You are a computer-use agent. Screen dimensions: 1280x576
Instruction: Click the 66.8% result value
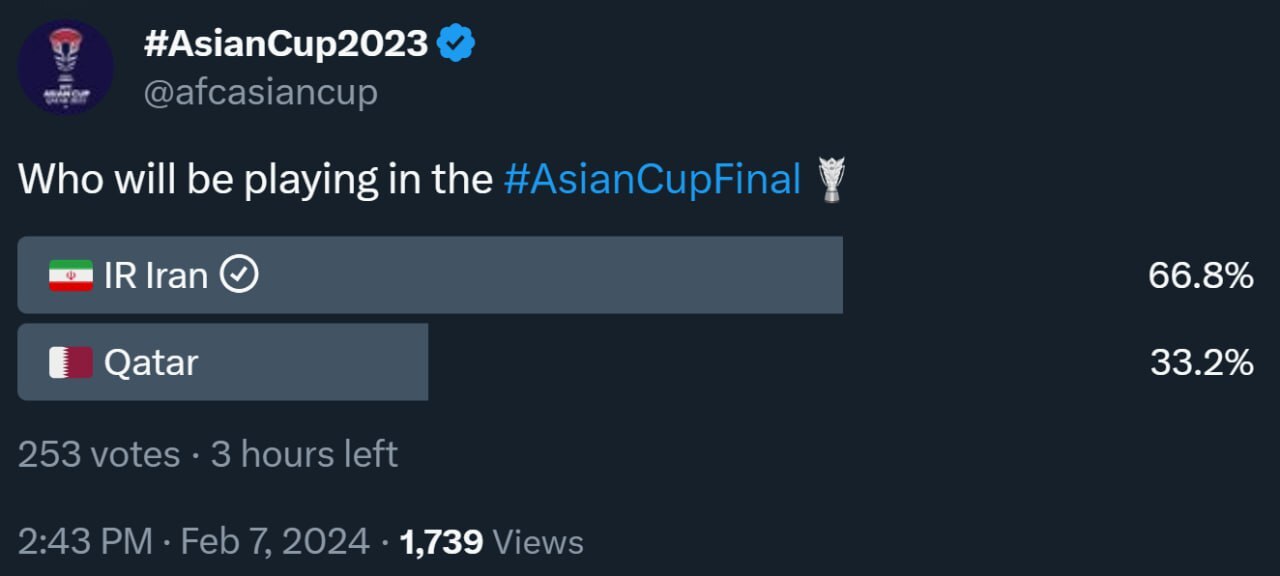coord(1200,275)
